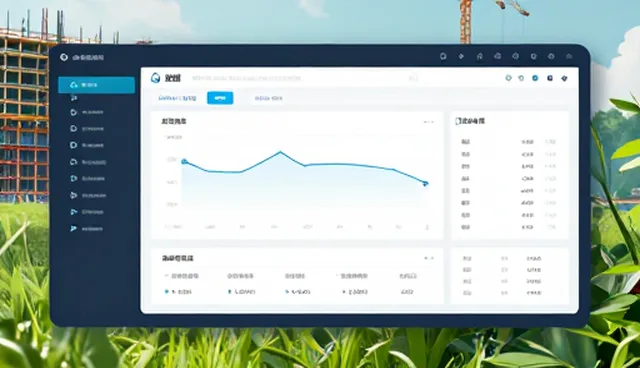
Task: Click the dark navy square icon in the white header
Action: coord(550,78)
